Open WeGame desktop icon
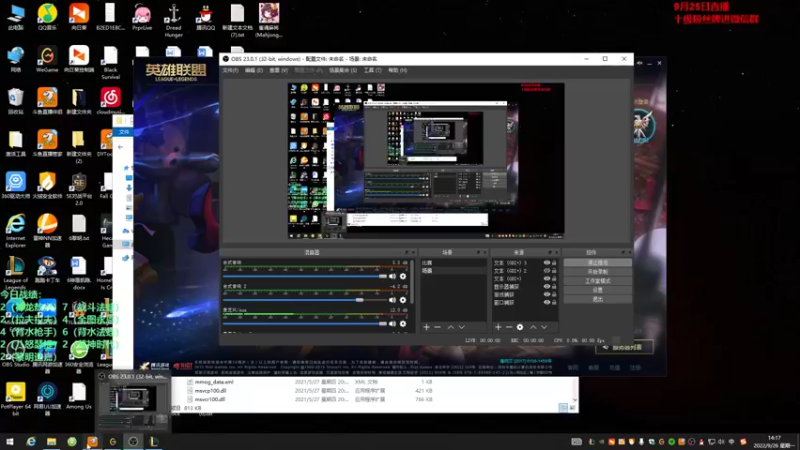 click(x=47, y=59)
